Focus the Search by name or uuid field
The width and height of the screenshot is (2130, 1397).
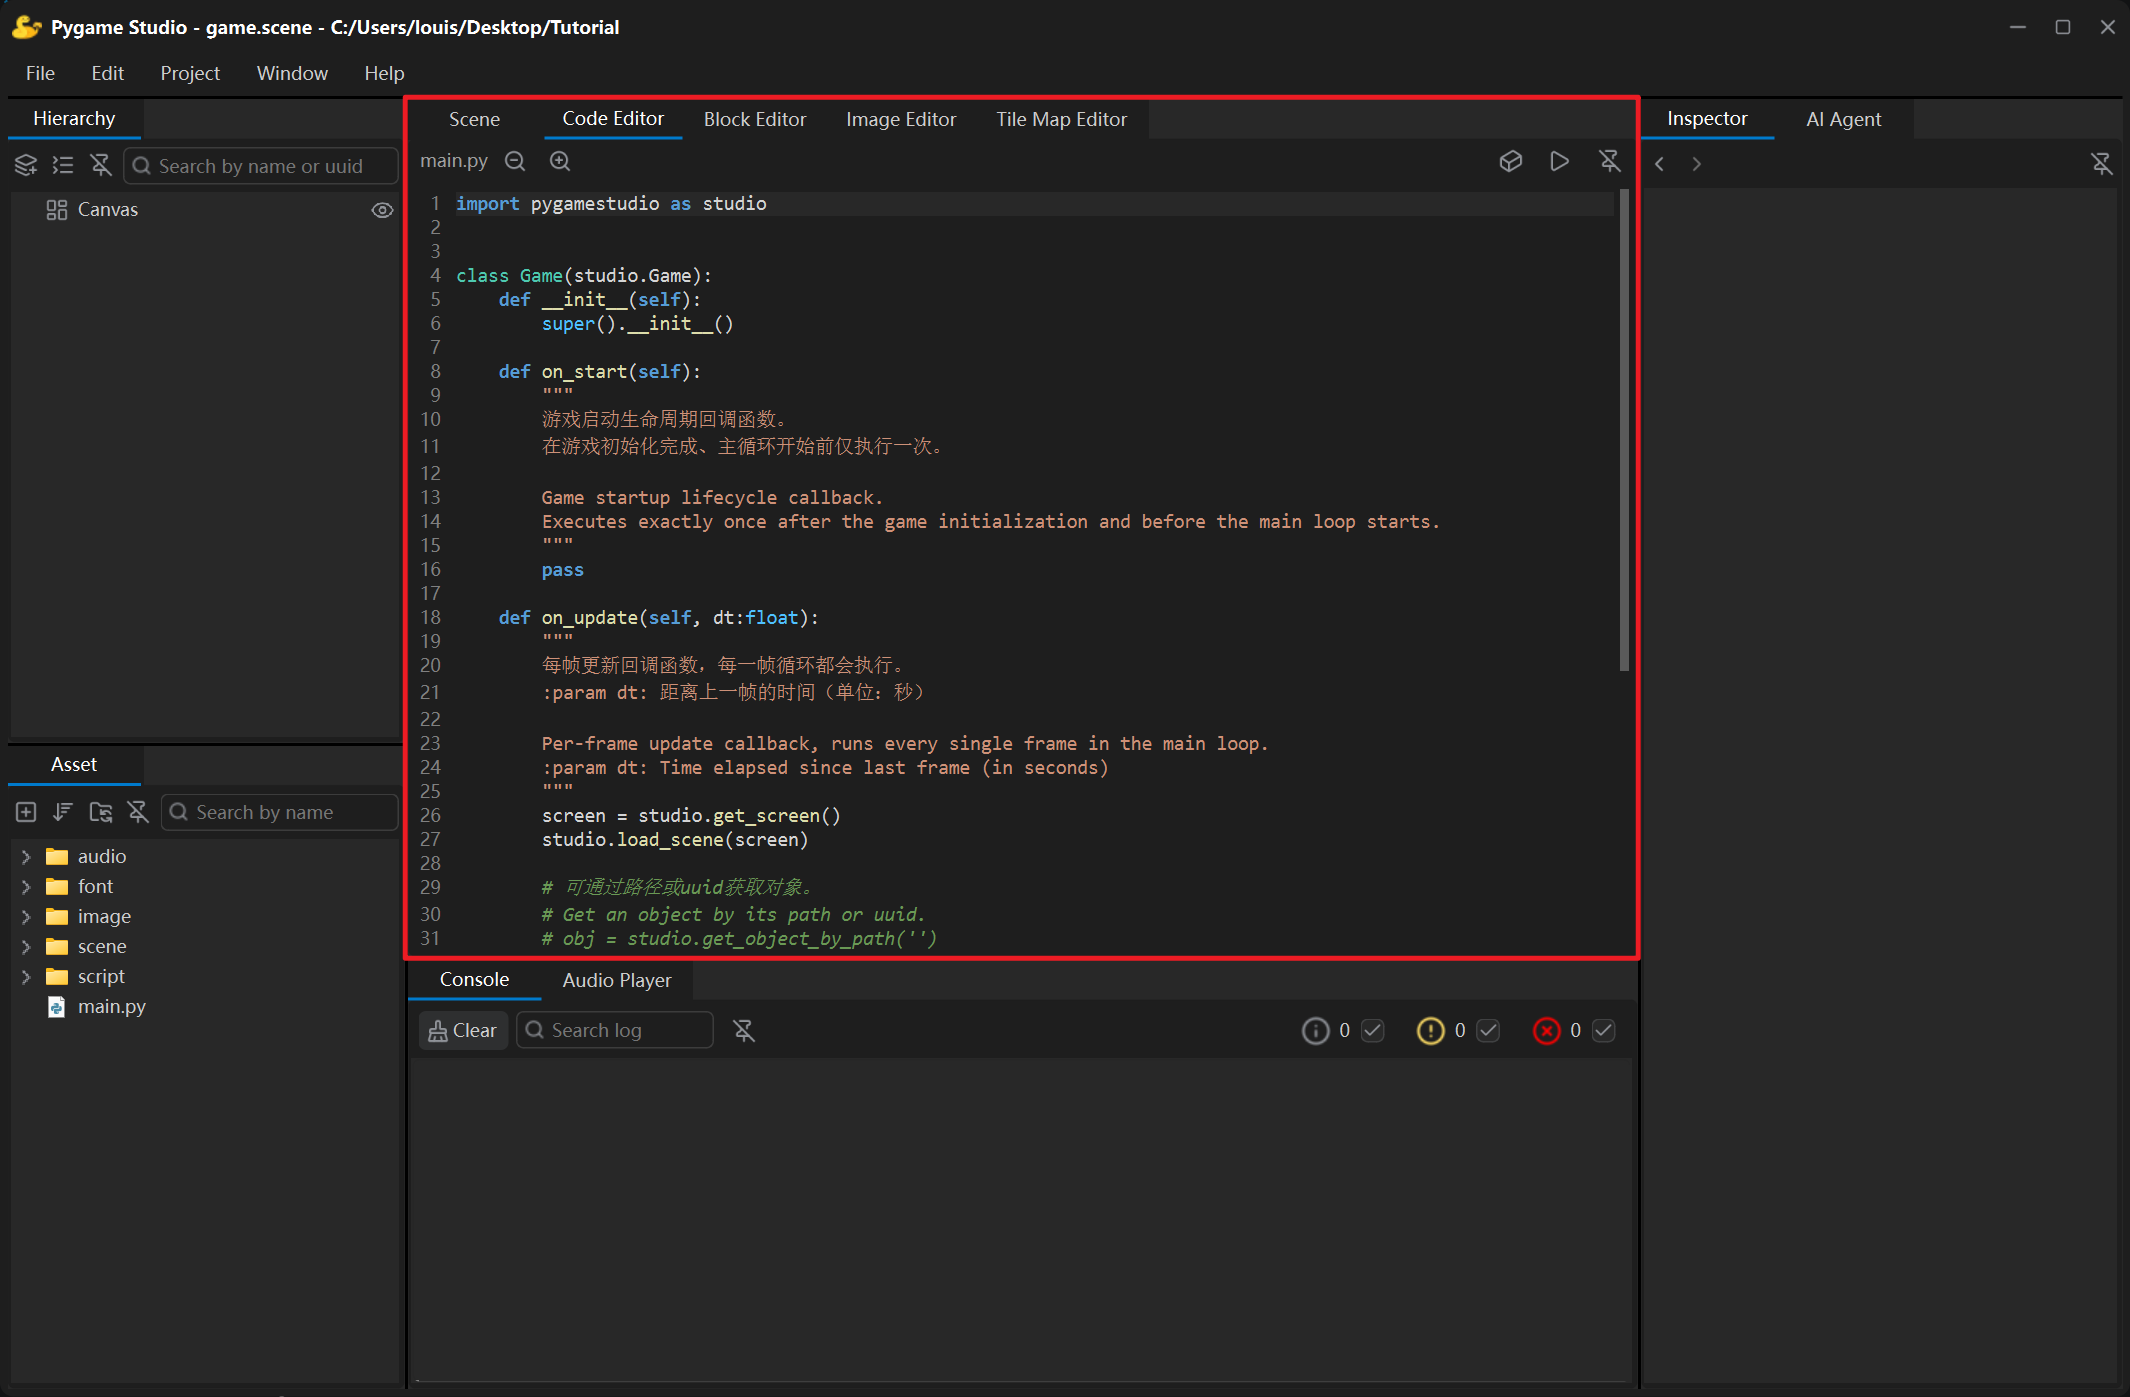tap(261, 166)
